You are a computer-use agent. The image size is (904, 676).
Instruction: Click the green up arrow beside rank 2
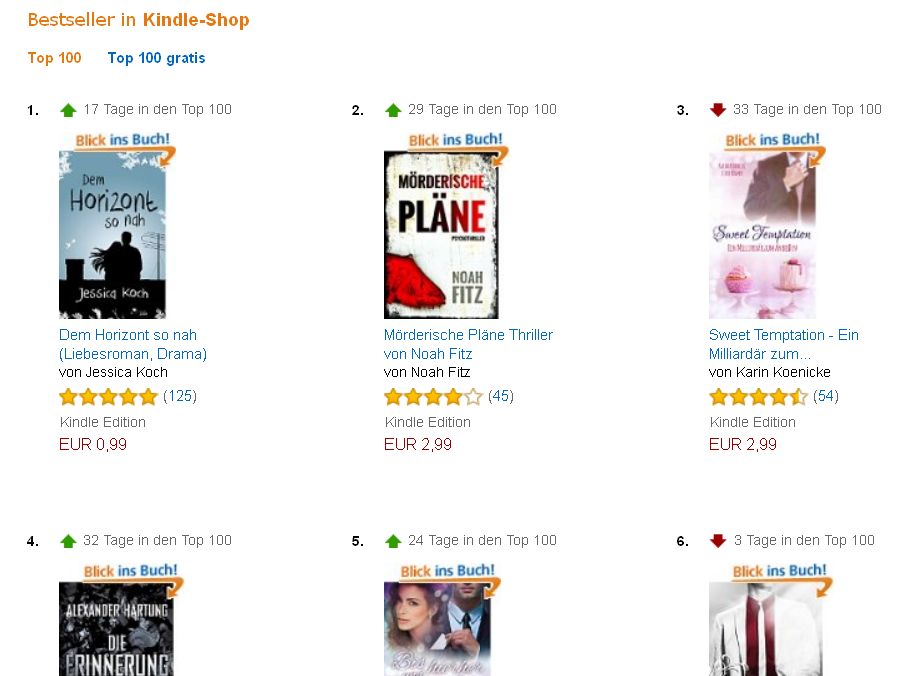(393, 110)
